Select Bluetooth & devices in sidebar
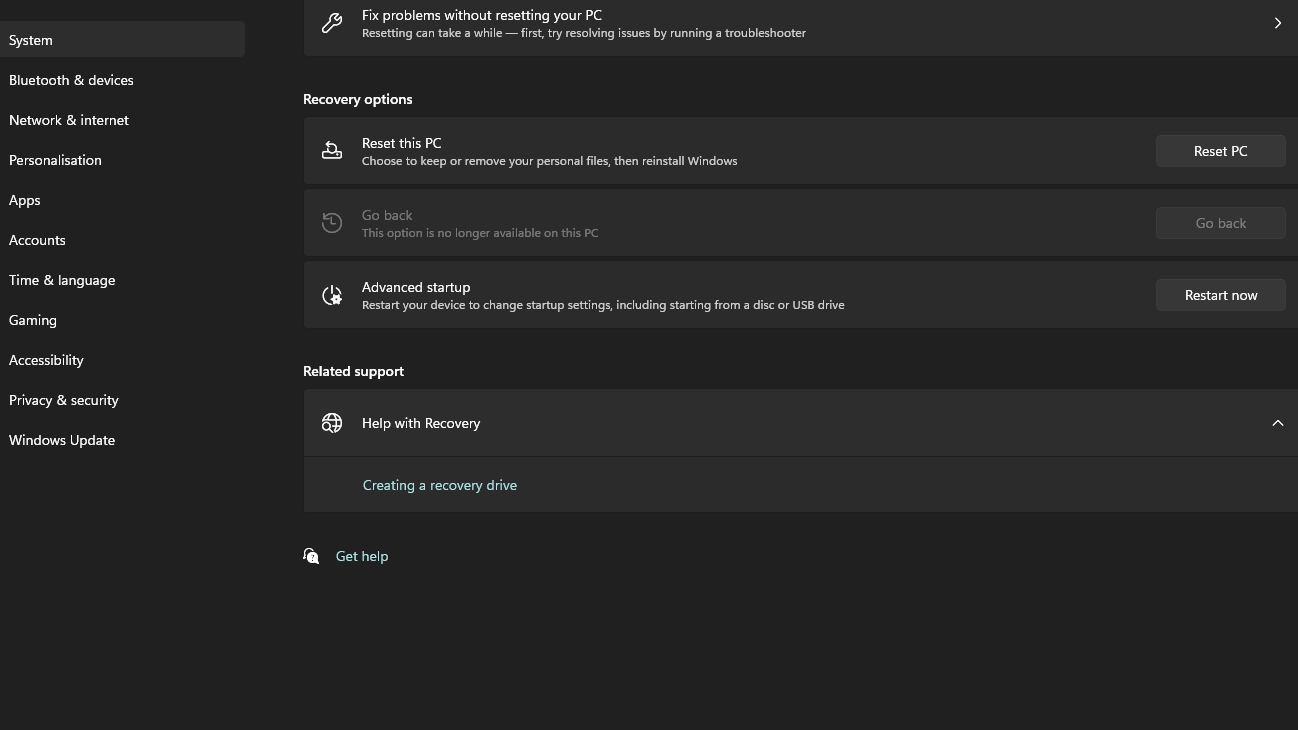Image resolution: width=1298 pixels, height=730 pixels. tap(71, 80)
